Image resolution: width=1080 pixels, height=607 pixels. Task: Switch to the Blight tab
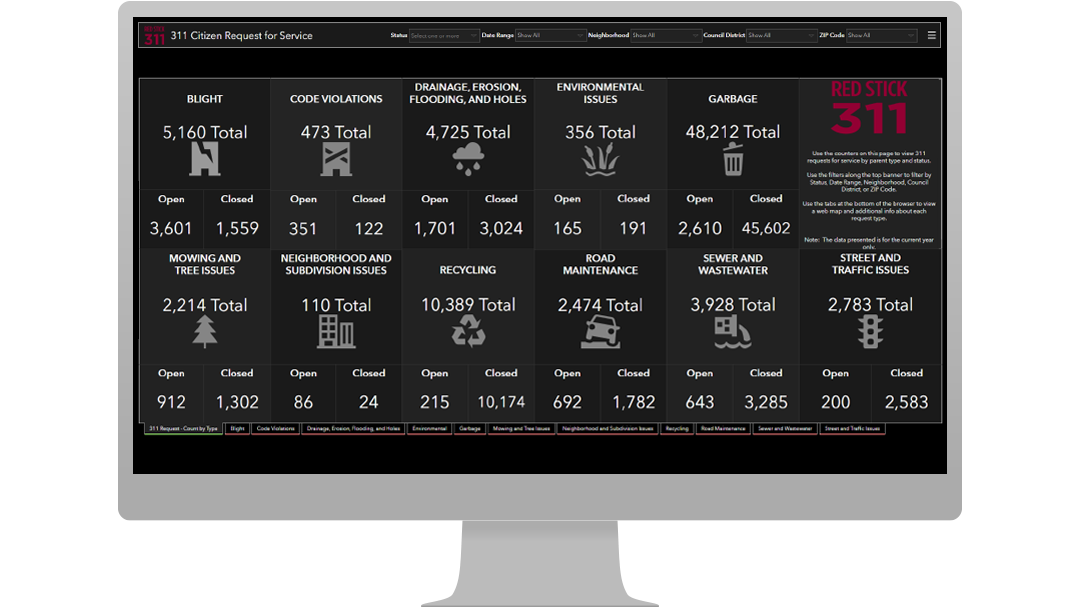(238, 429)
